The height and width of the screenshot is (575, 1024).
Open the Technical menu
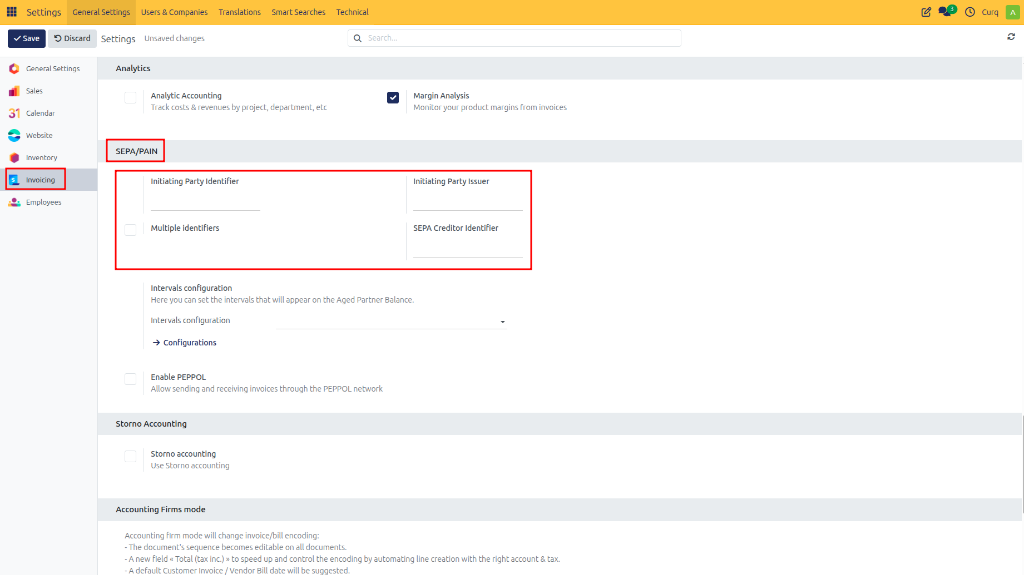tap(352, 12)
